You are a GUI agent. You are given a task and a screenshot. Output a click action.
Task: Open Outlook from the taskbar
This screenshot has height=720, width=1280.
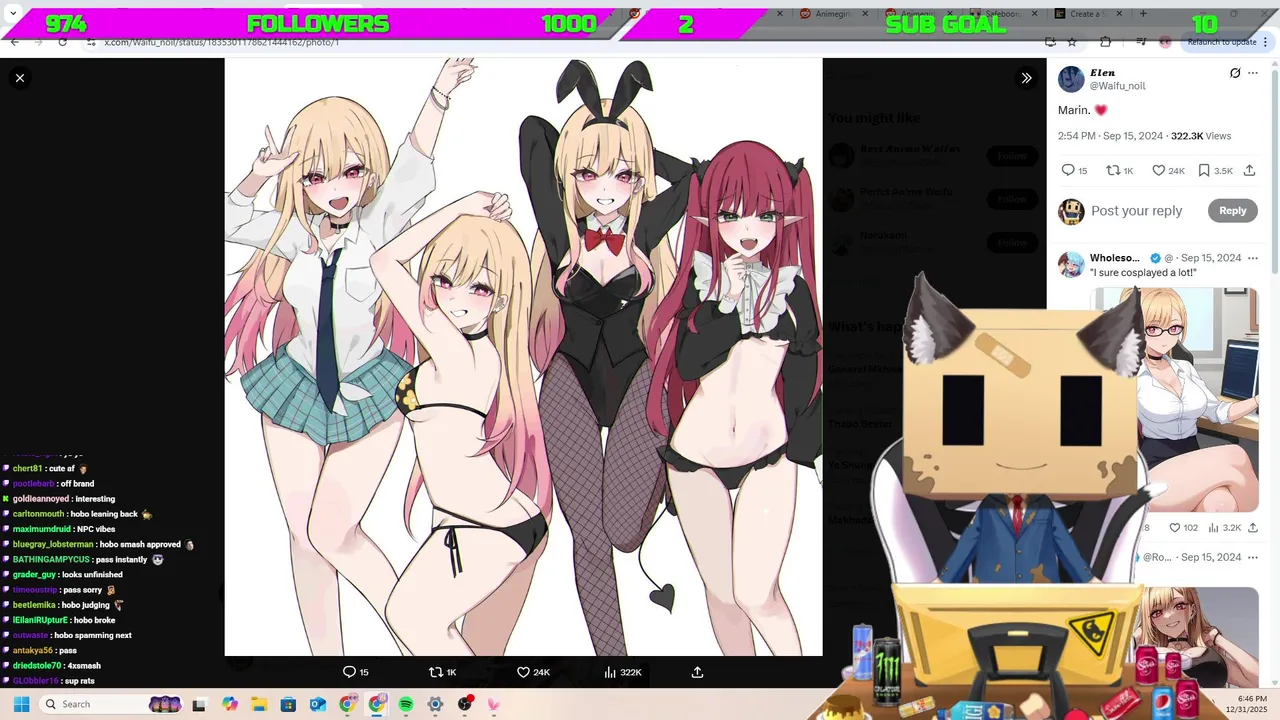[x=318, y=704]
